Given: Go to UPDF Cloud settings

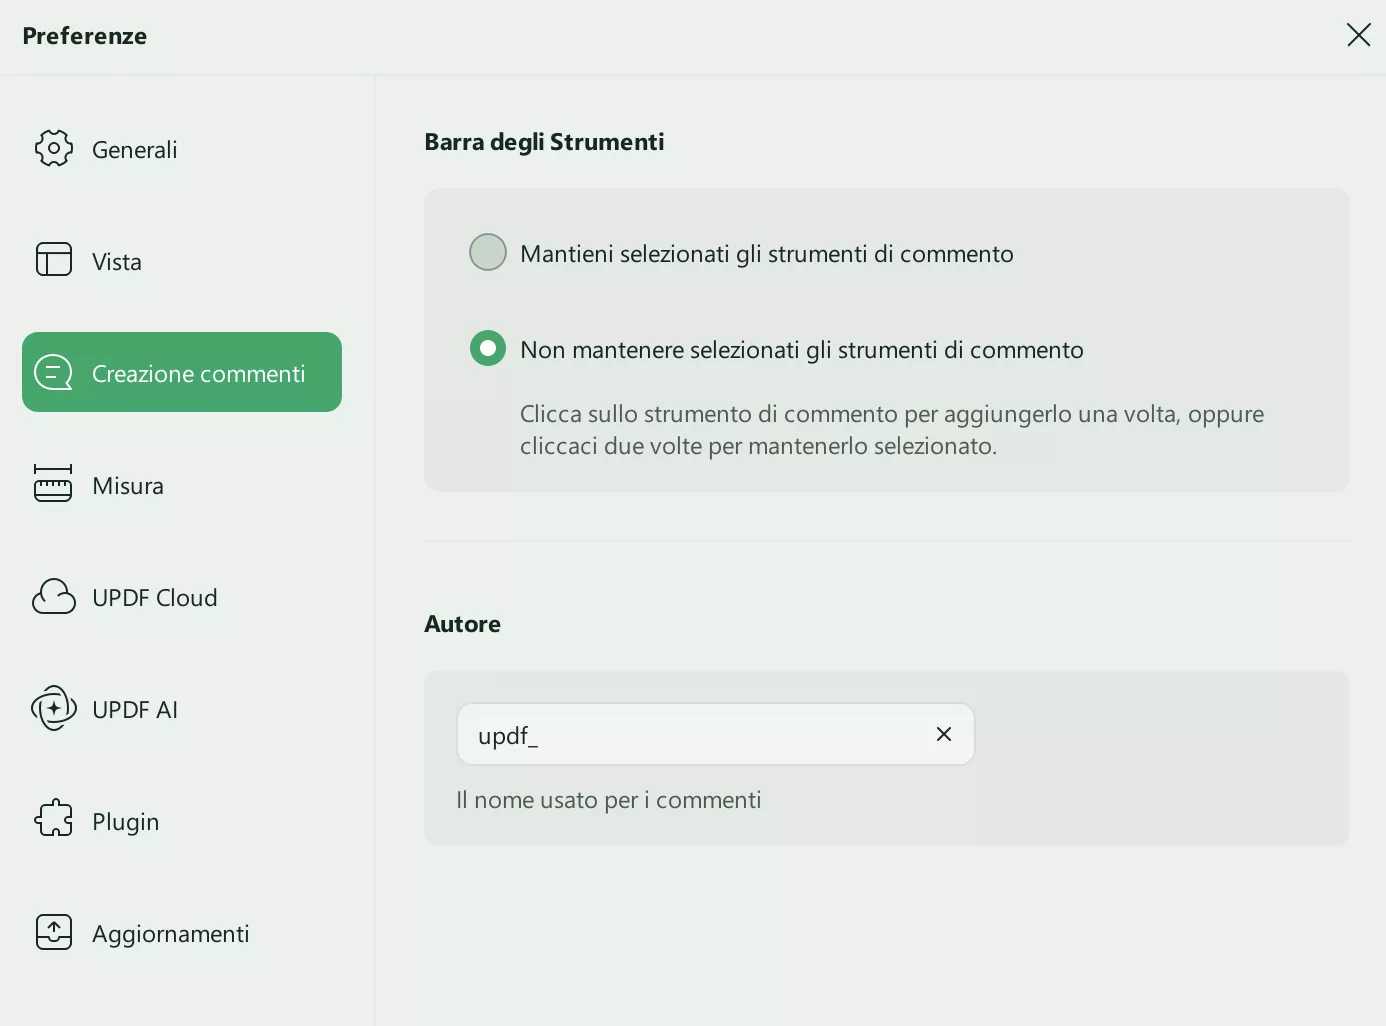Looking at the screenshot, I should 155,598.
